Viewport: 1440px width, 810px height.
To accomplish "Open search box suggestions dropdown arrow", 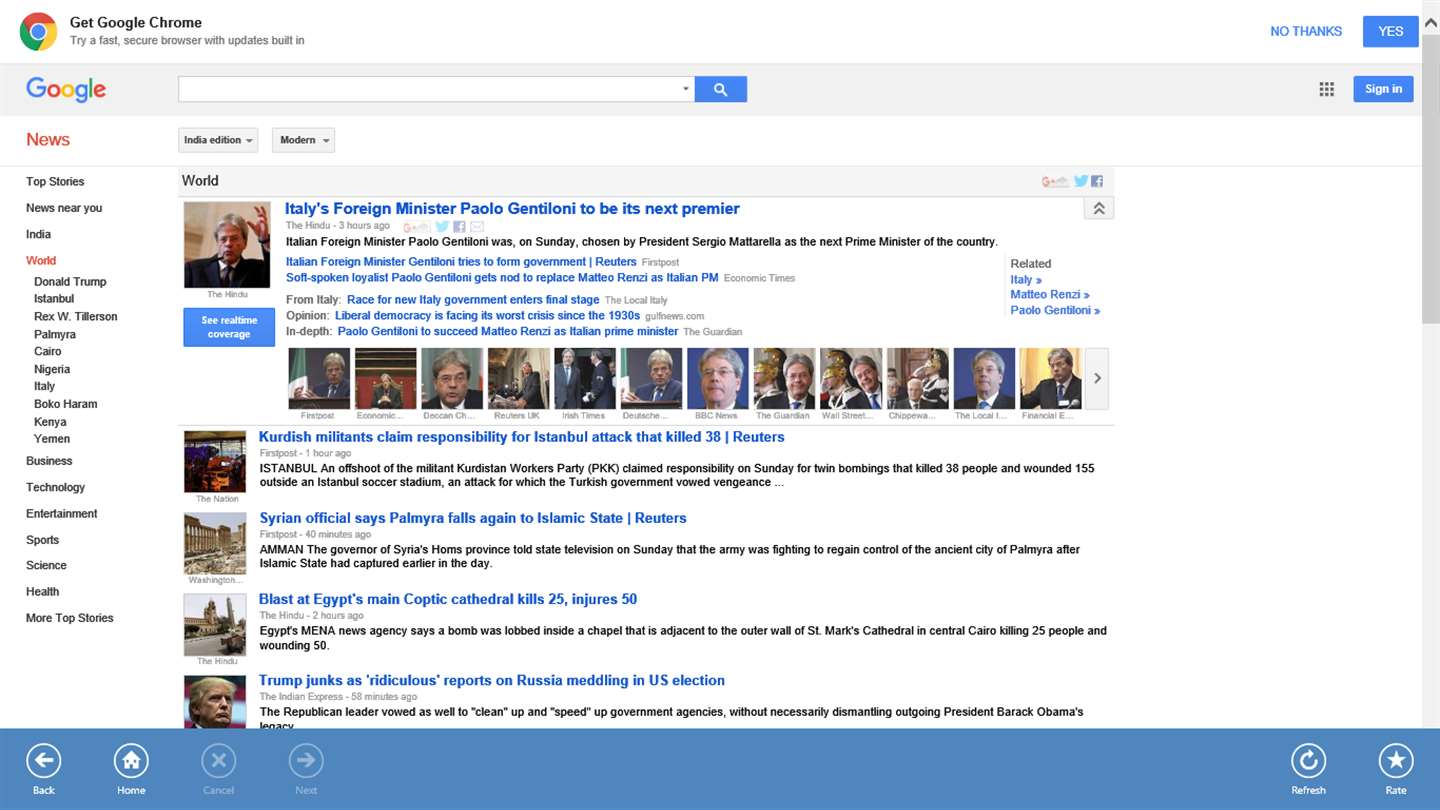I will (x=686, y=89).
